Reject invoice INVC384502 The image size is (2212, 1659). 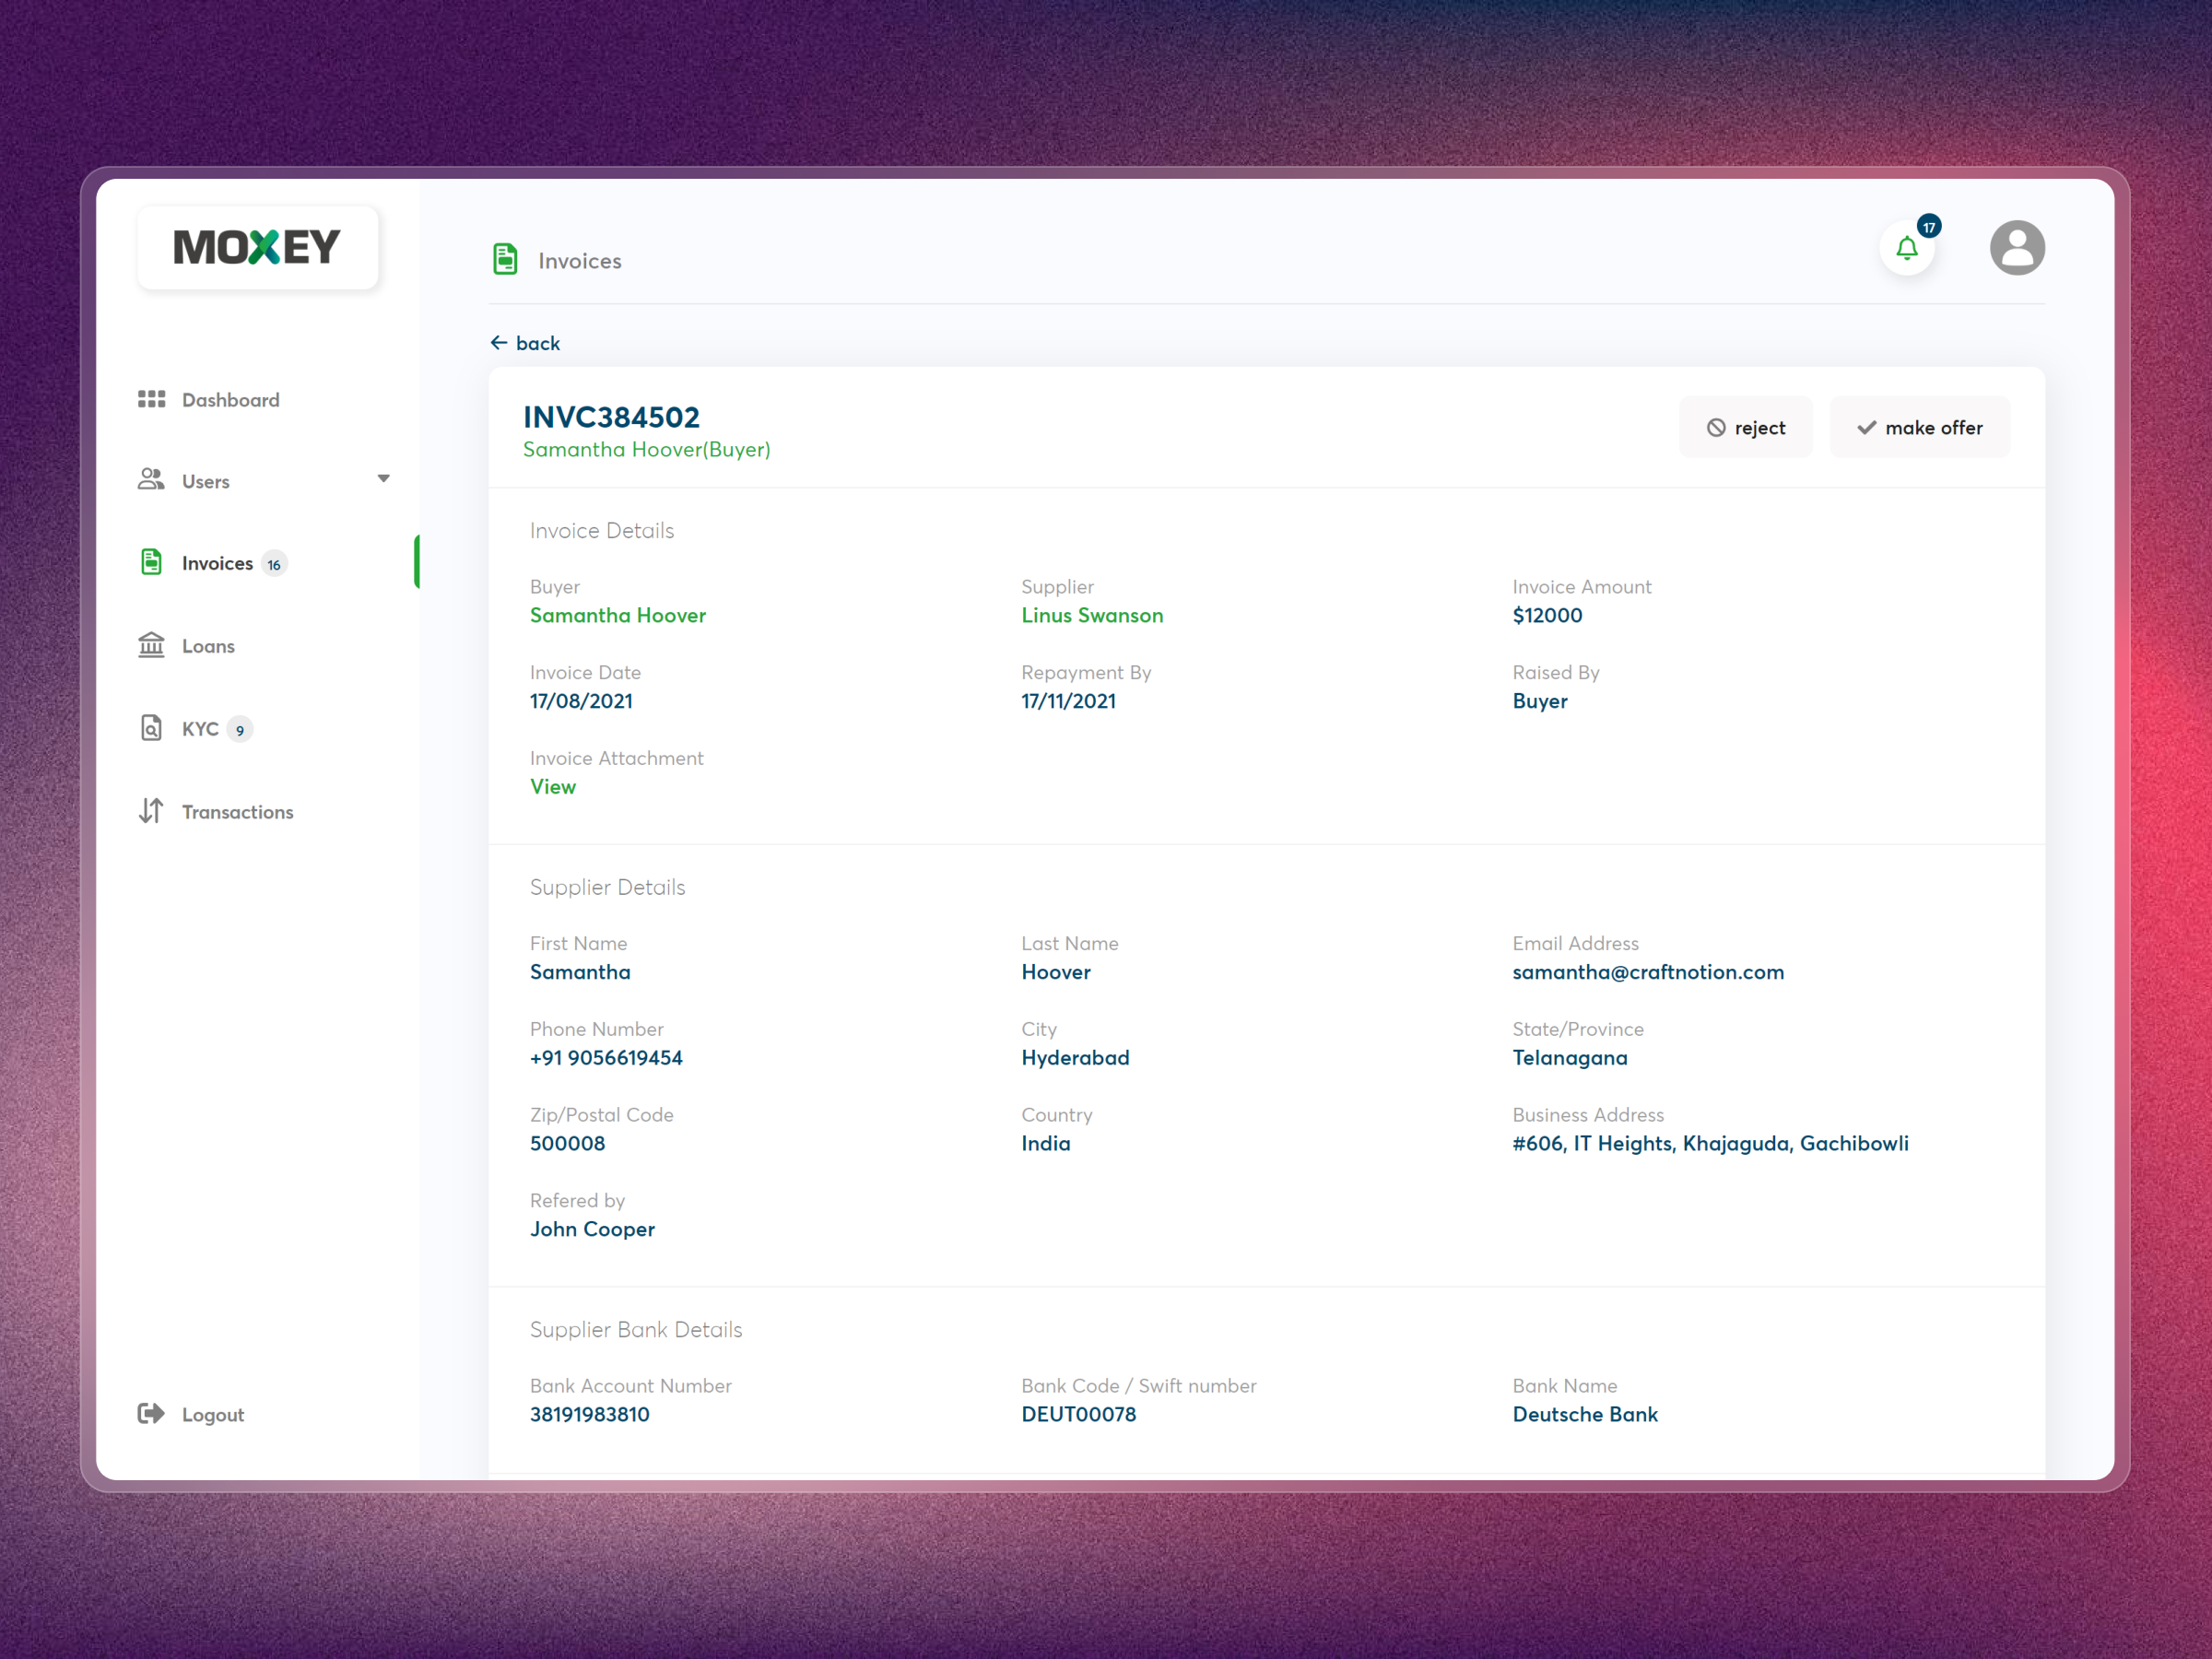coord(1745,426)
